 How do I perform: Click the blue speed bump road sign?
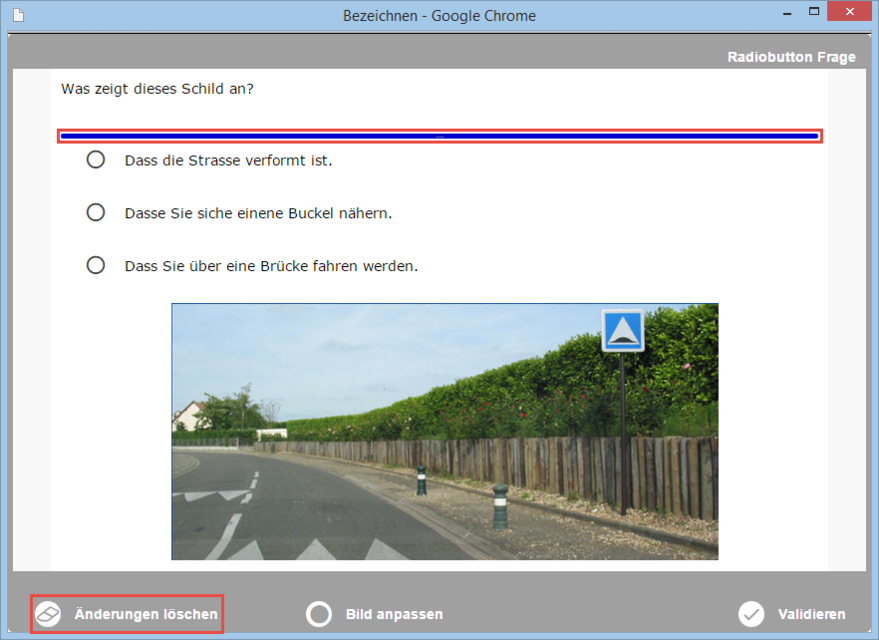point(622,331)
